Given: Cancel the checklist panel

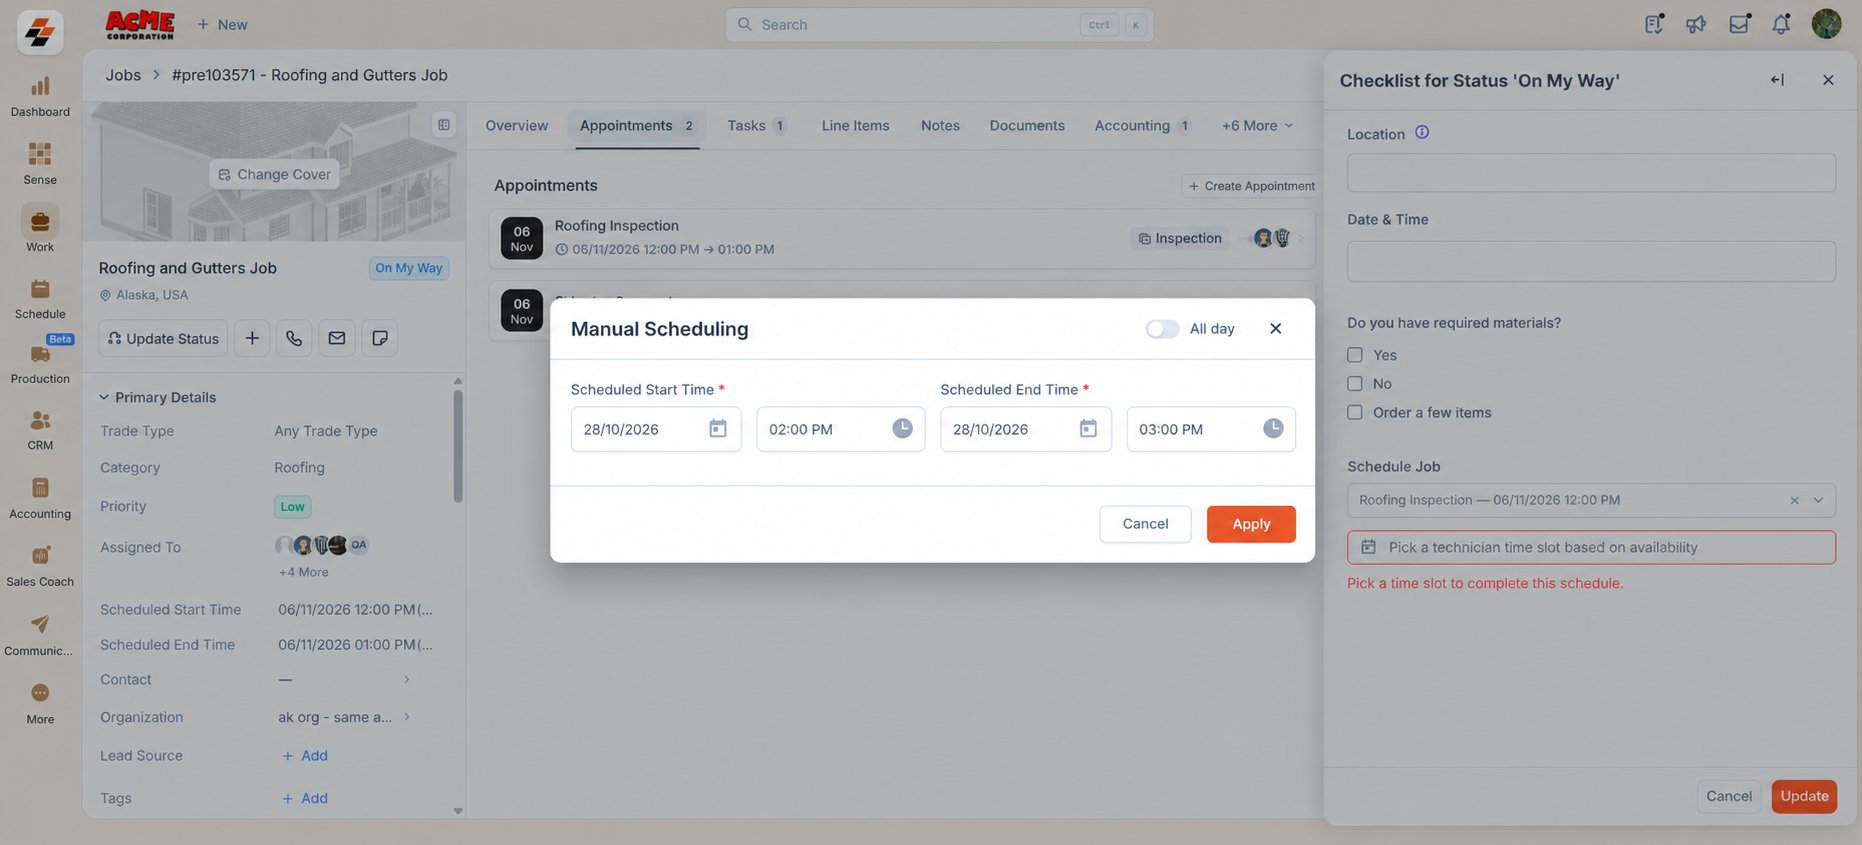Looking at the screenshot, I should tap(1729, 796).
